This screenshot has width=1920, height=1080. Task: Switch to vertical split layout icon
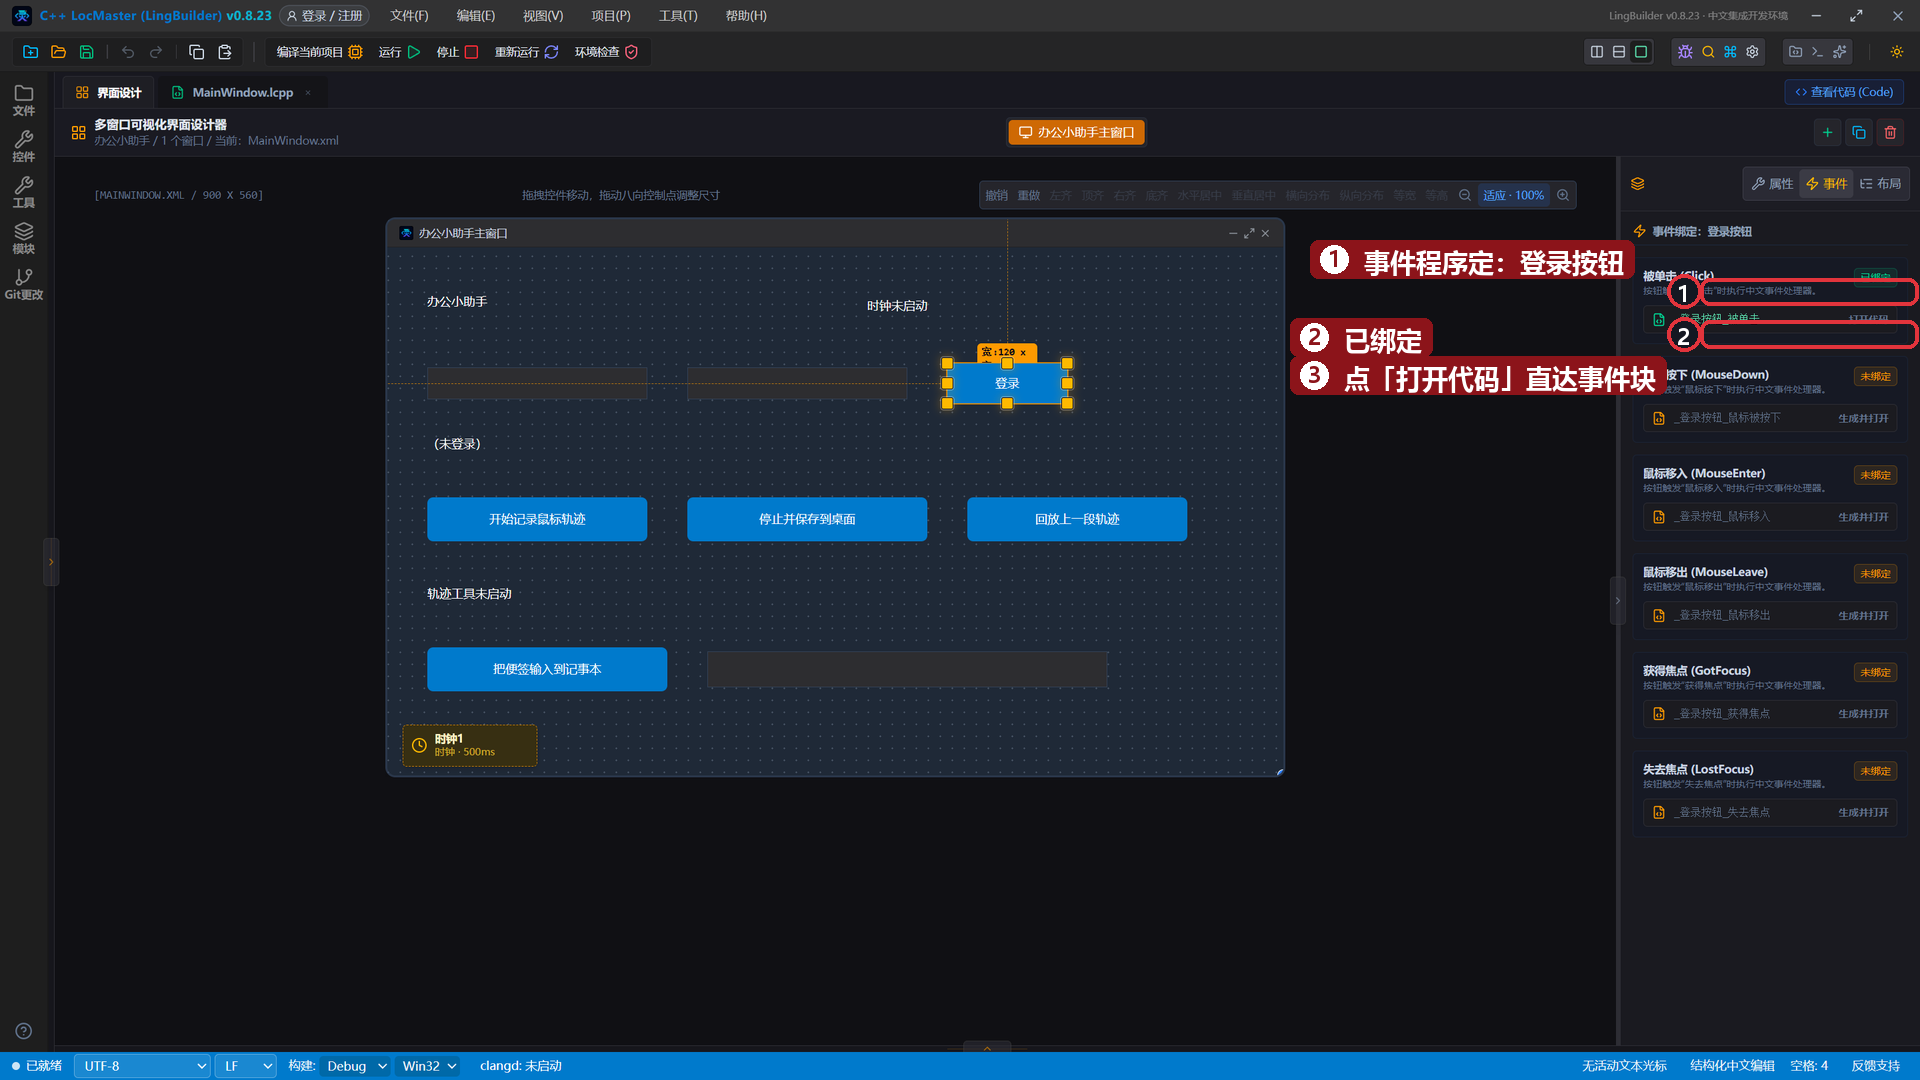pos(1597,52)
